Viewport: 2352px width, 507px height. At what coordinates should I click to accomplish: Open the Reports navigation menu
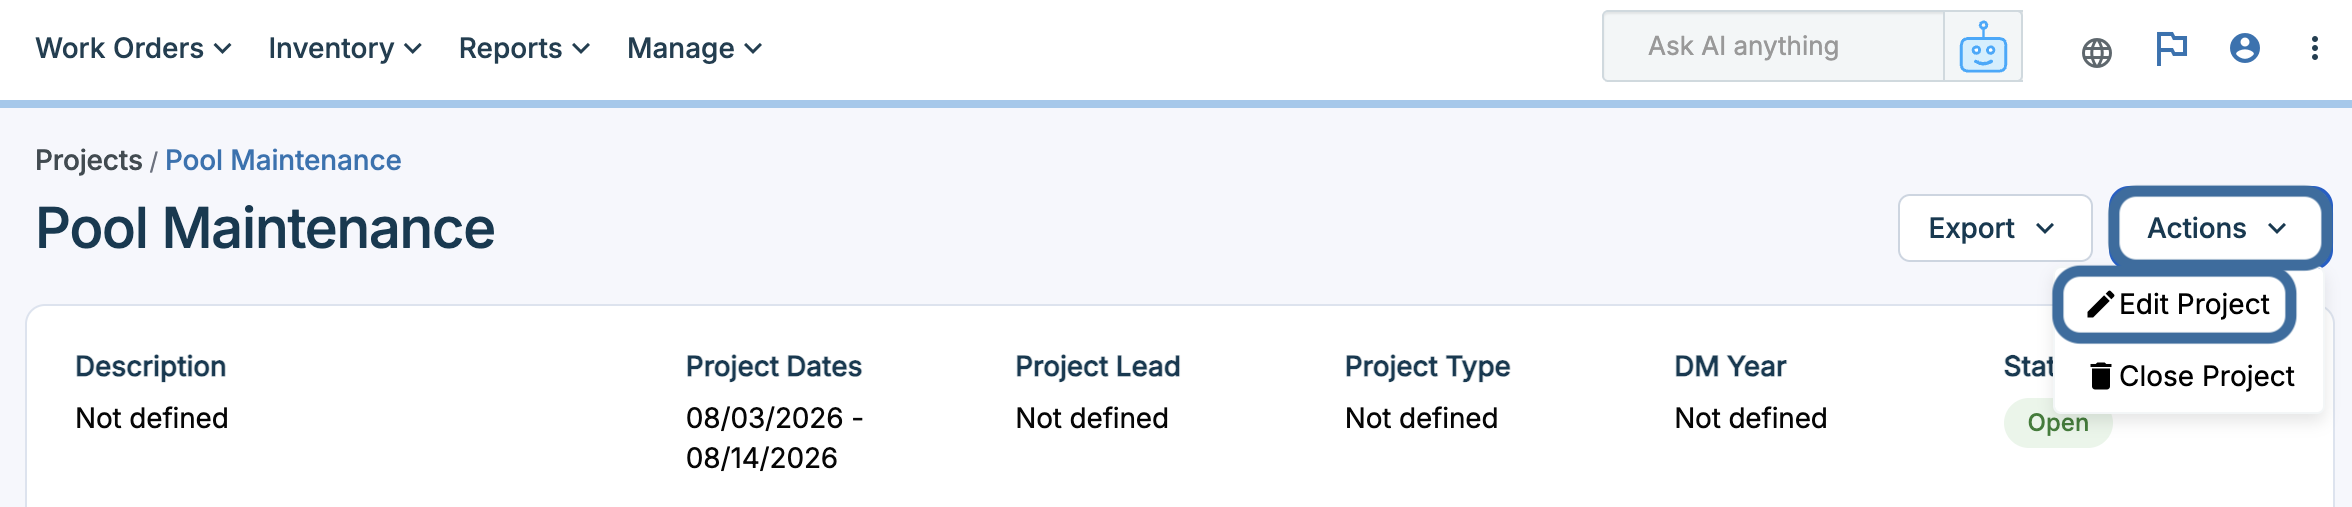point(524,48)
